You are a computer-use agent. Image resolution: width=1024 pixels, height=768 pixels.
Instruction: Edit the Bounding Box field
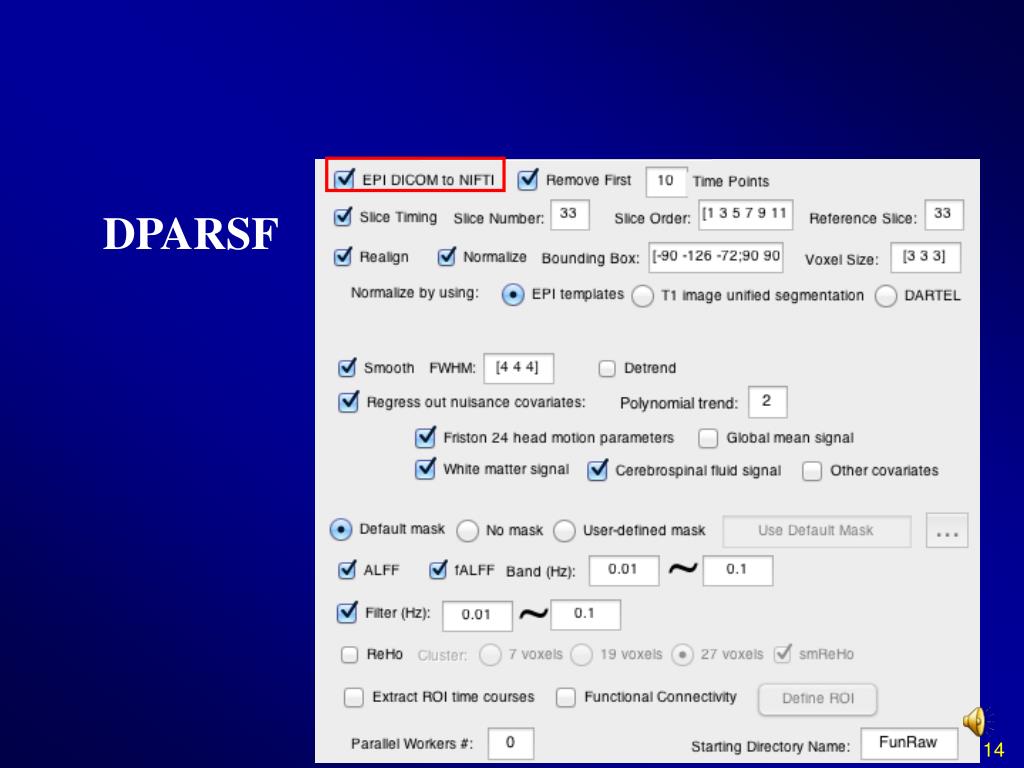716,257
